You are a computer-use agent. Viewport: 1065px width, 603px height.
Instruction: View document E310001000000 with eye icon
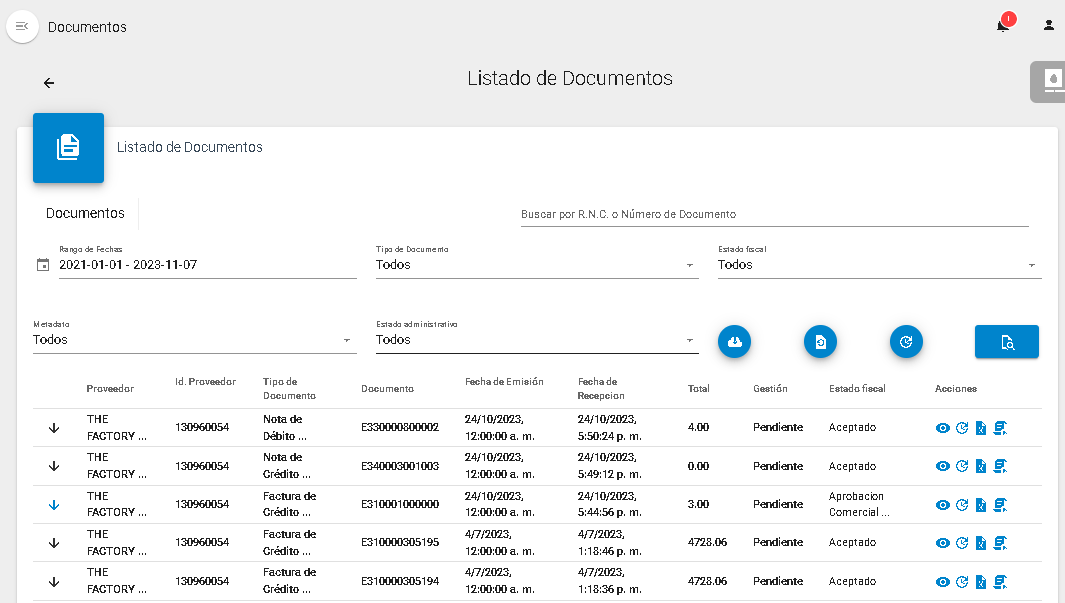[942, 505]
